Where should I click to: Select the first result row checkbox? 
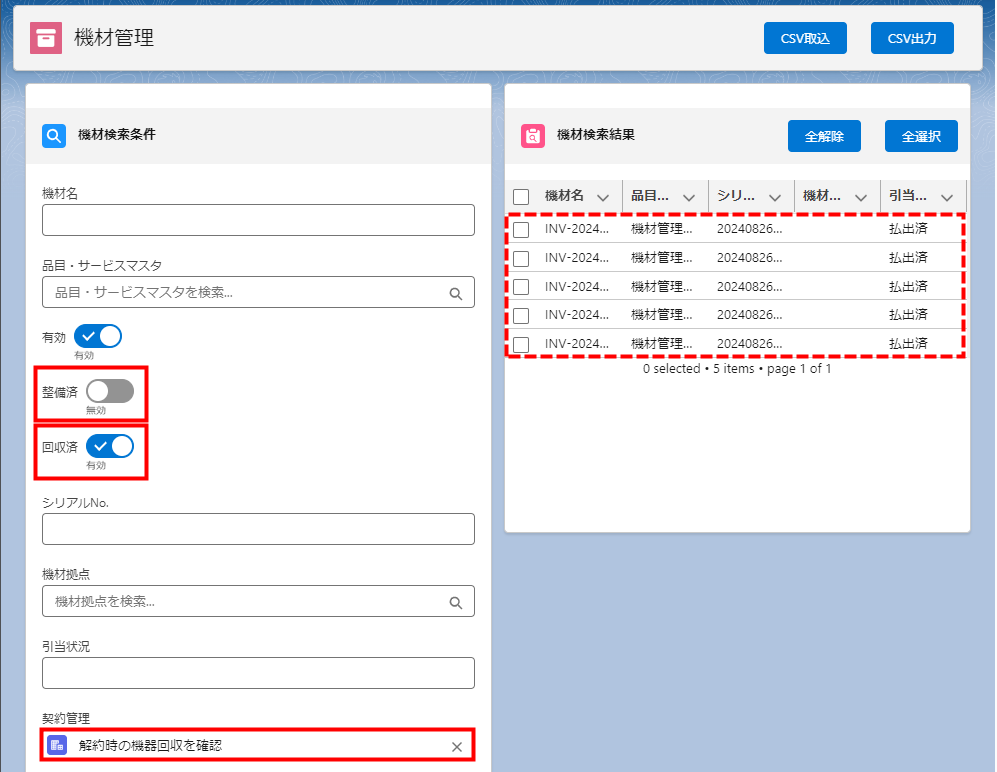point(521,230)
